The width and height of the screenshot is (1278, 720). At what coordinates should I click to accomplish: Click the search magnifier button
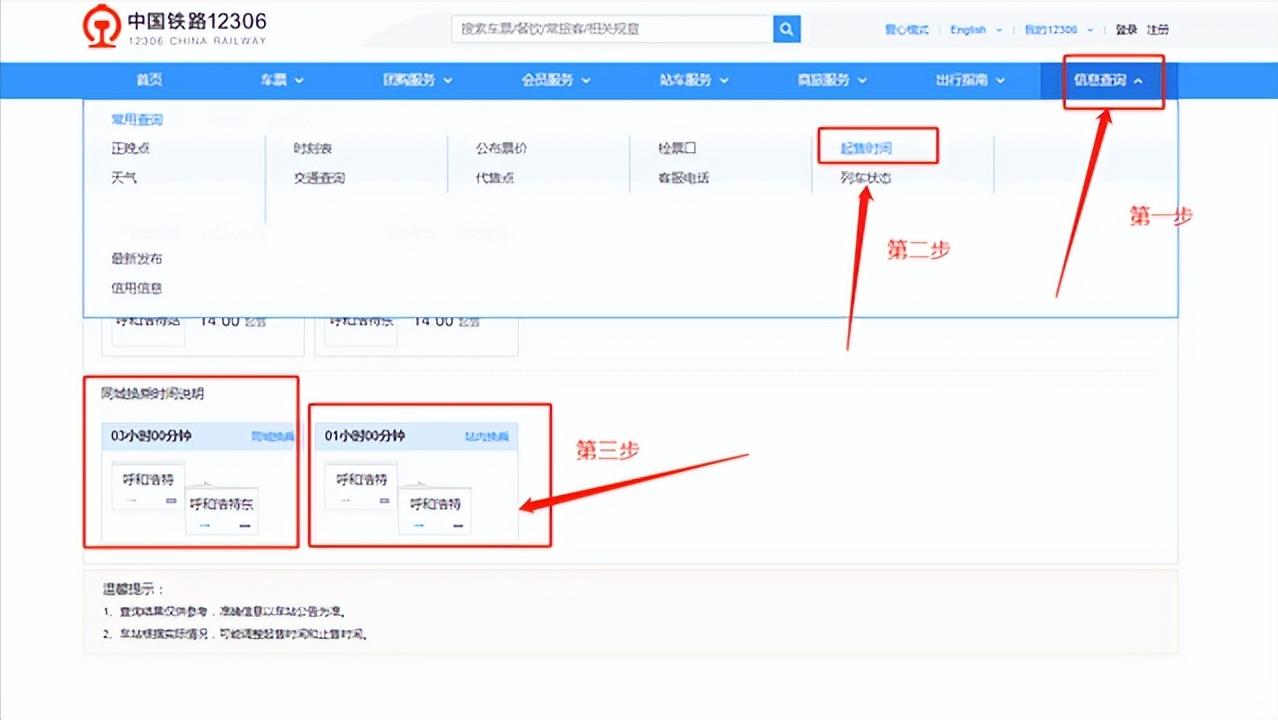(x=786, y=29)
